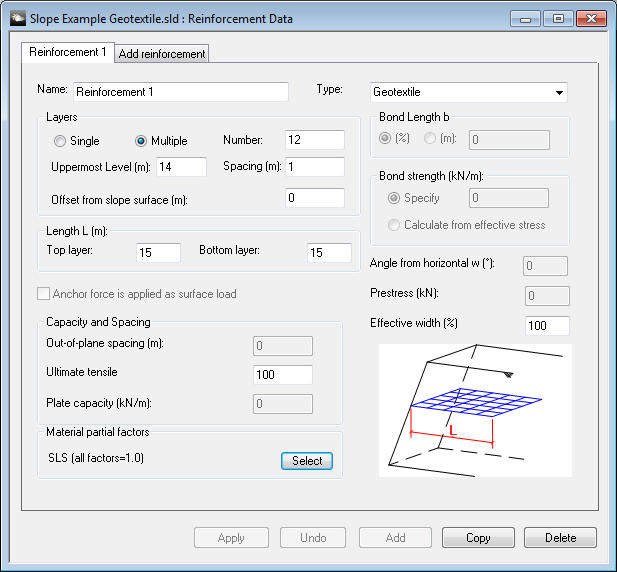Click the Uppermost Level field
Viewport: 617px width, 572px height.
click(181, 167)
